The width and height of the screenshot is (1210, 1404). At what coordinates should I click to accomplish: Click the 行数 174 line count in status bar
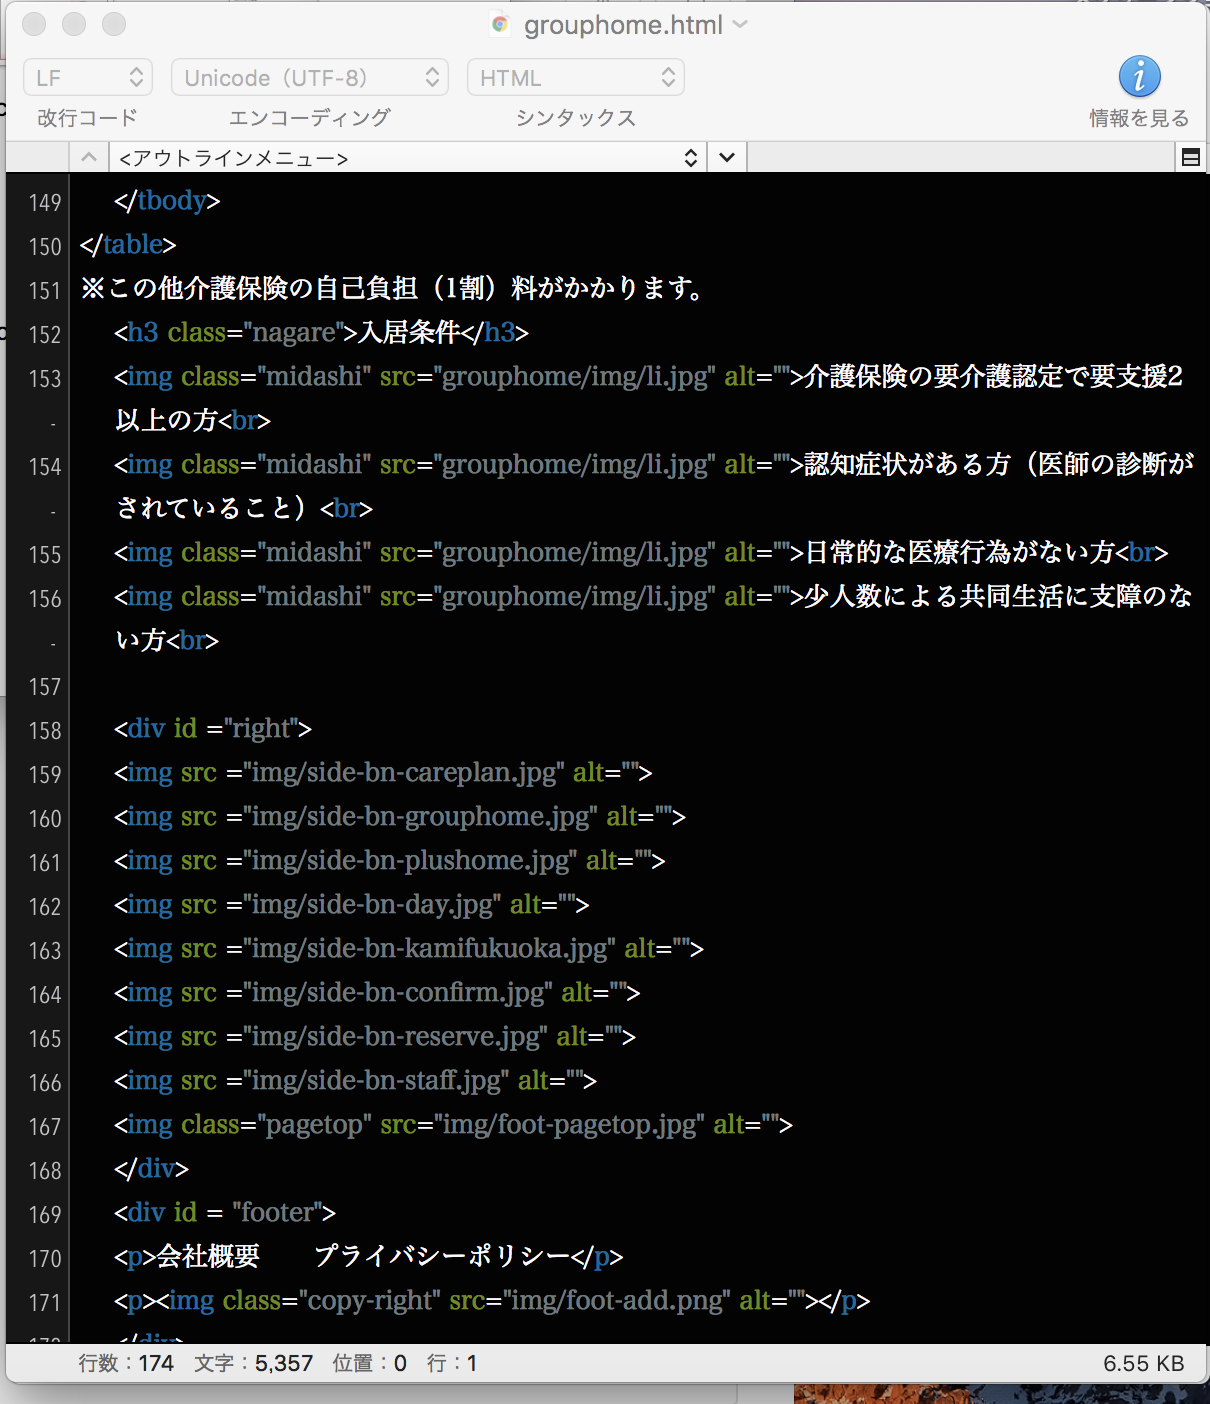pyautogui.click(x=126, y=1364)
